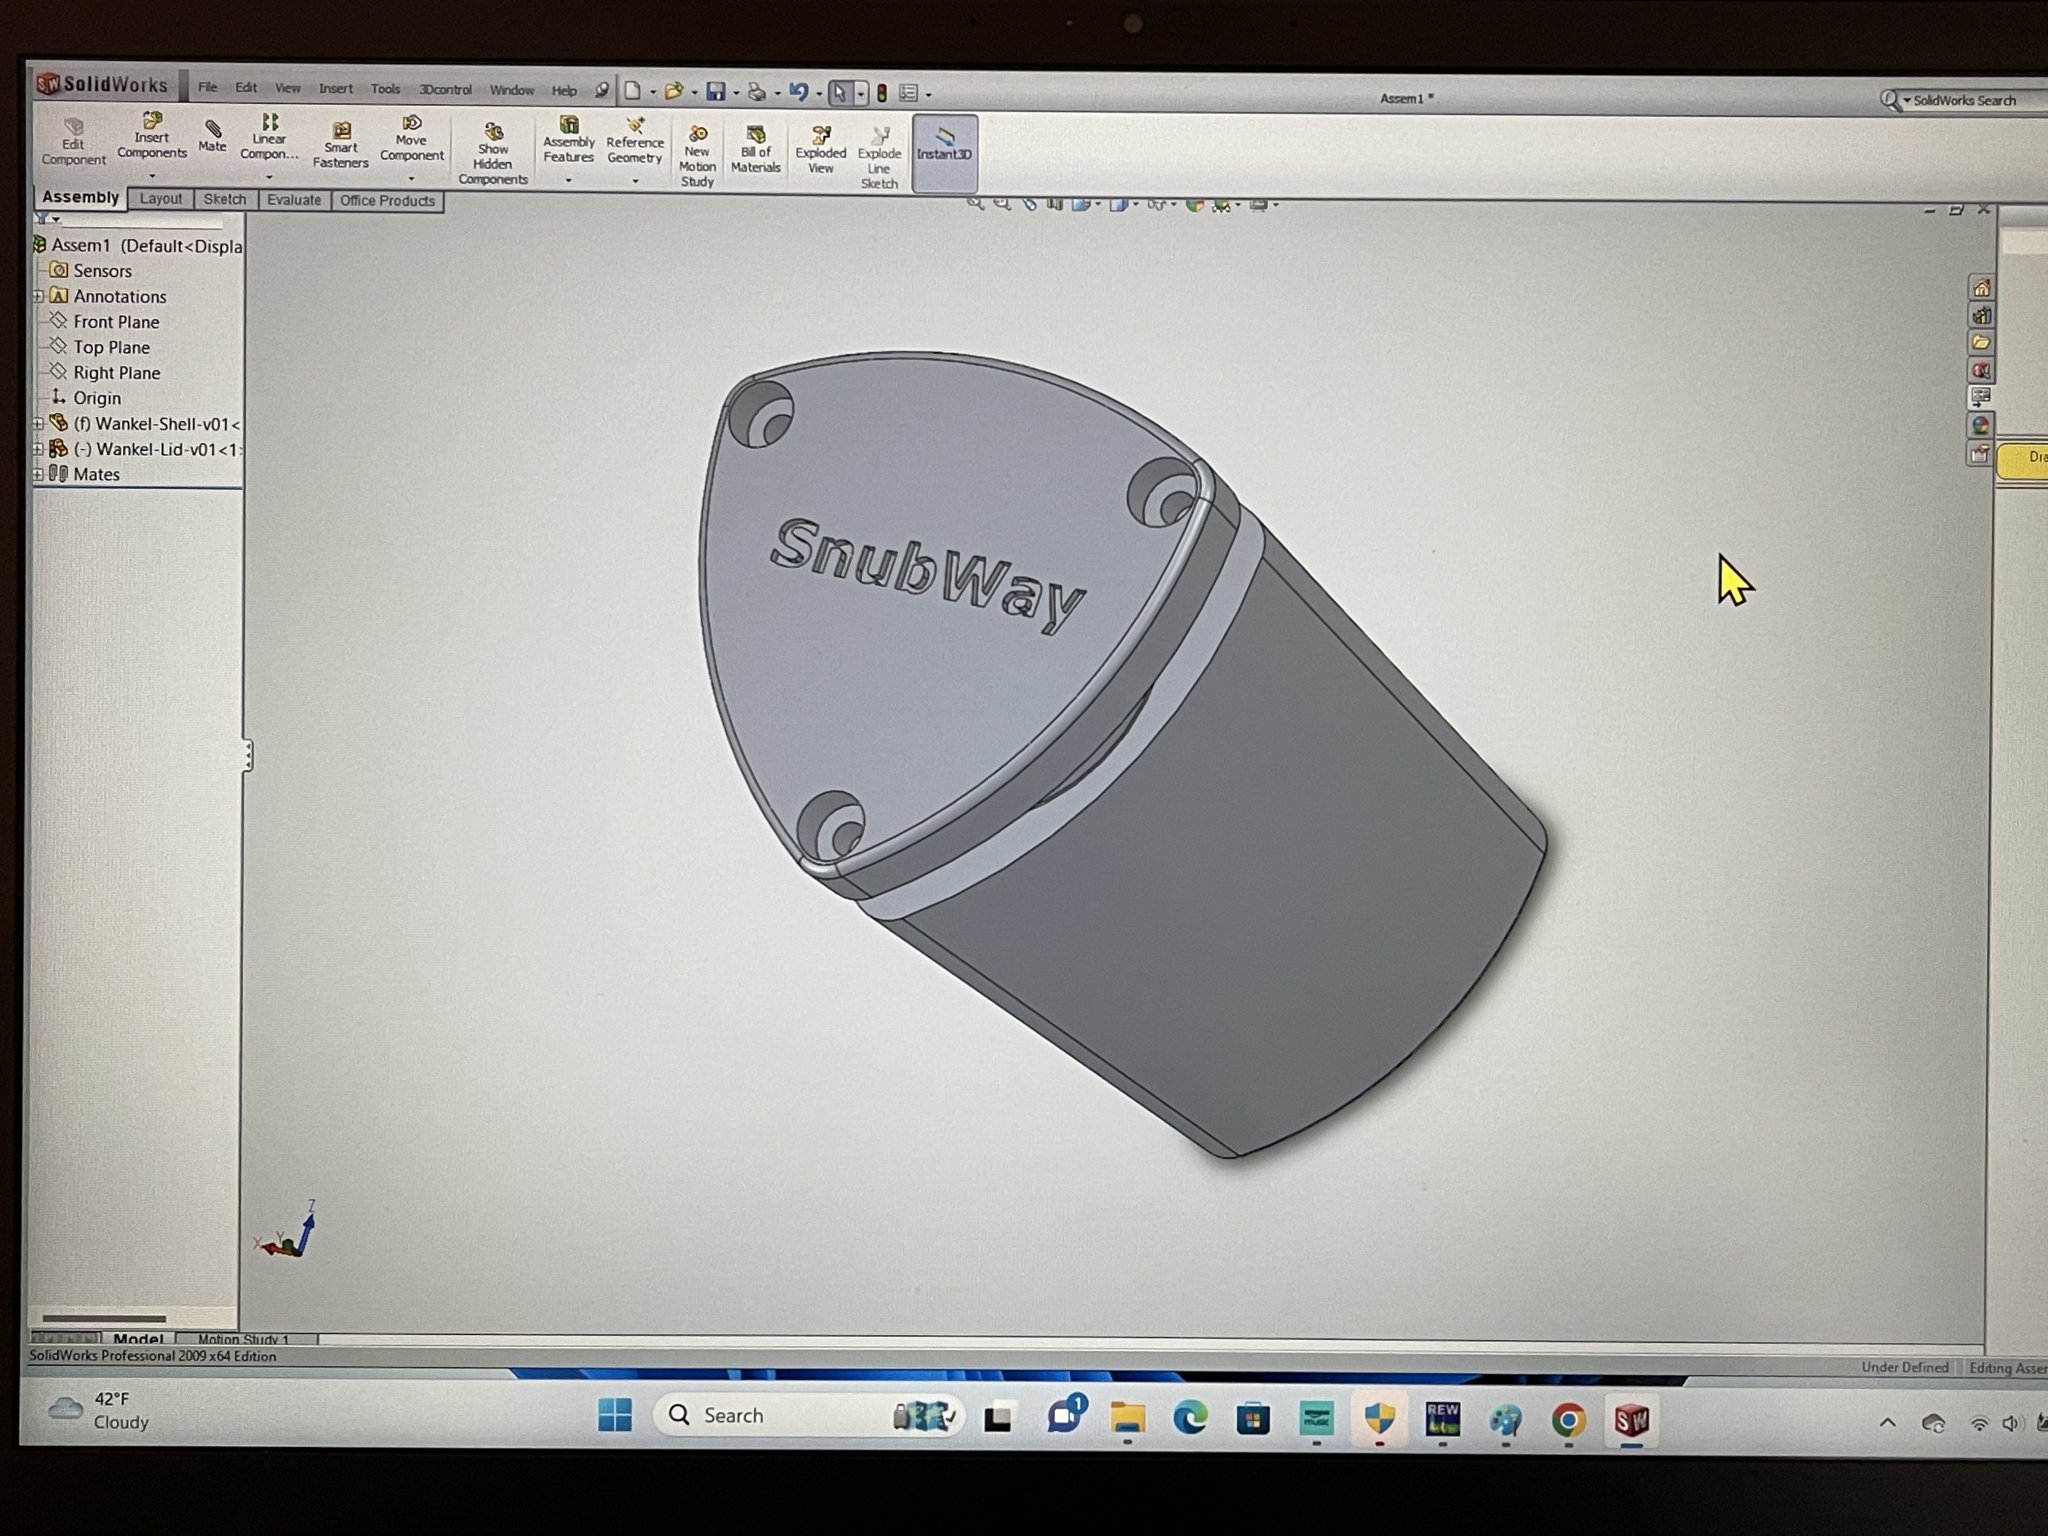
Task: Expand the Mates folder node
Action: (x=38, y=474)
